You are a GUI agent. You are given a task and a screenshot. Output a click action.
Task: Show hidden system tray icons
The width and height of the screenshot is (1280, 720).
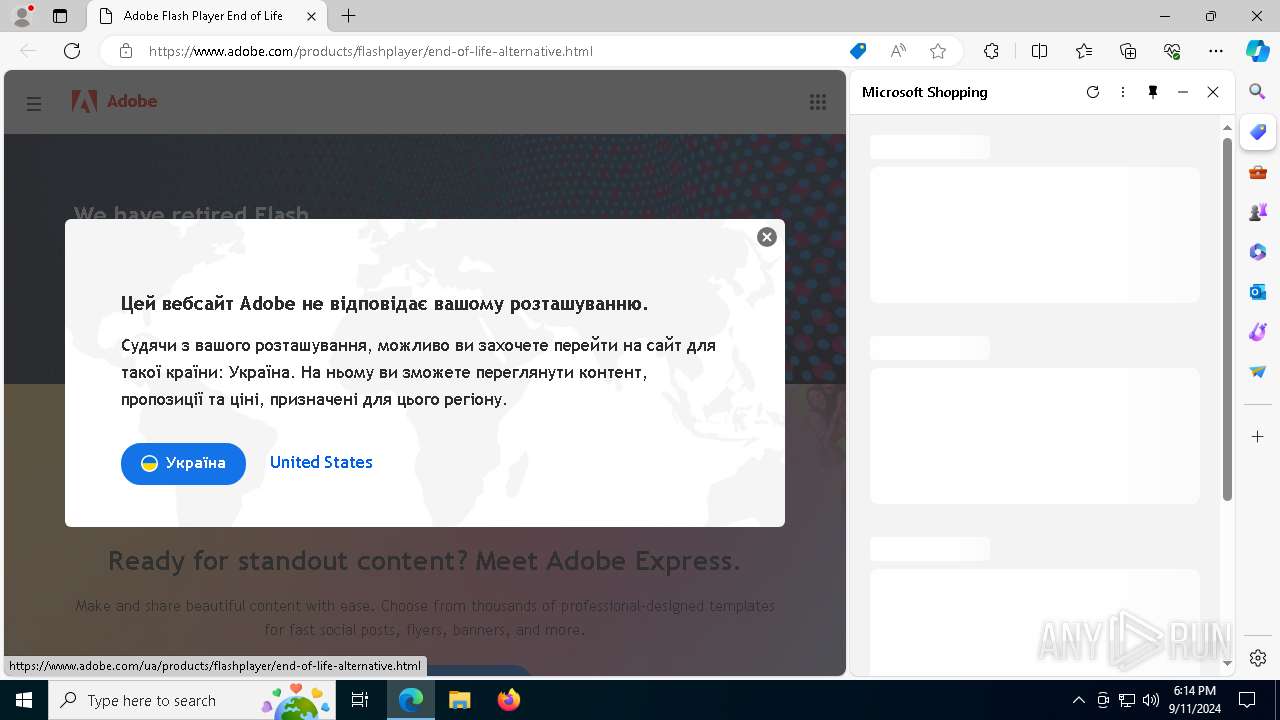click(1078, 700)
